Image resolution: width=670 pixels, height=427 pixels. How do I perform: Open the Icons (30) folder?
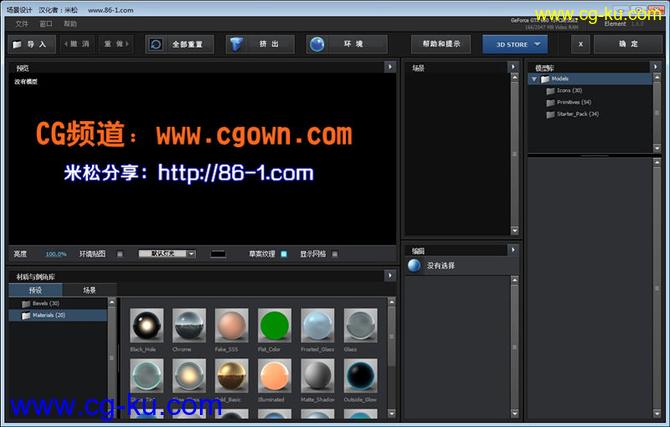[x=564, y=91]
